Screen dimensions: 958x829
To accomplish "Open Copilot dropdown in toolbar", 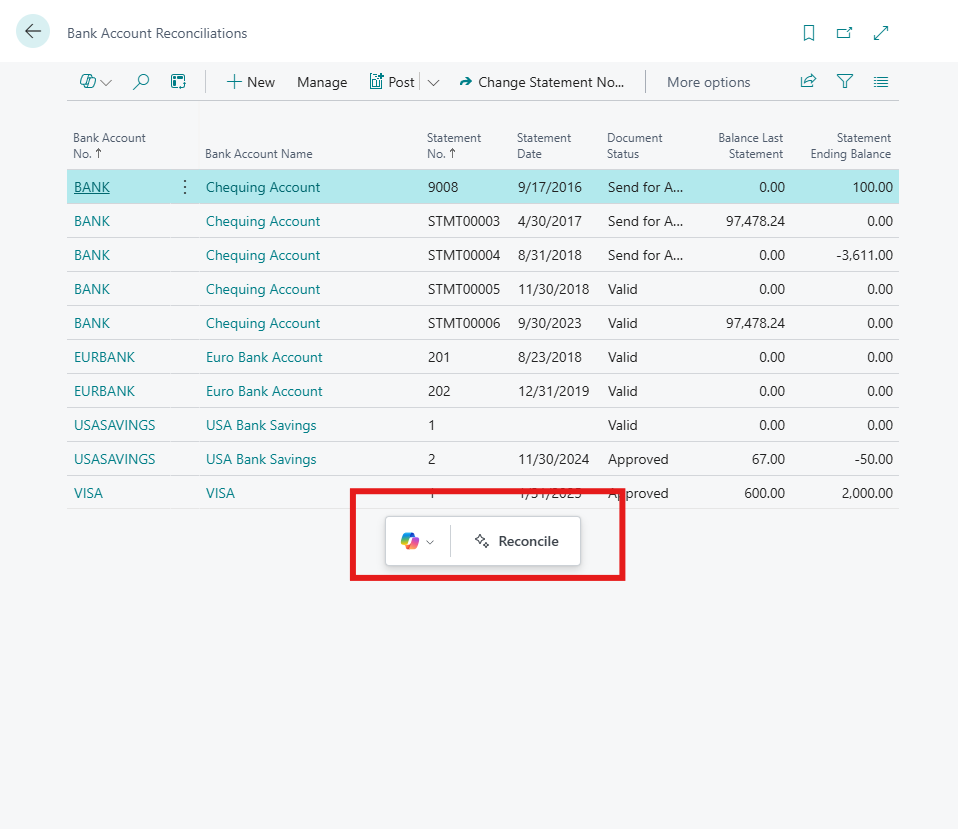I will tap(95, 82).
